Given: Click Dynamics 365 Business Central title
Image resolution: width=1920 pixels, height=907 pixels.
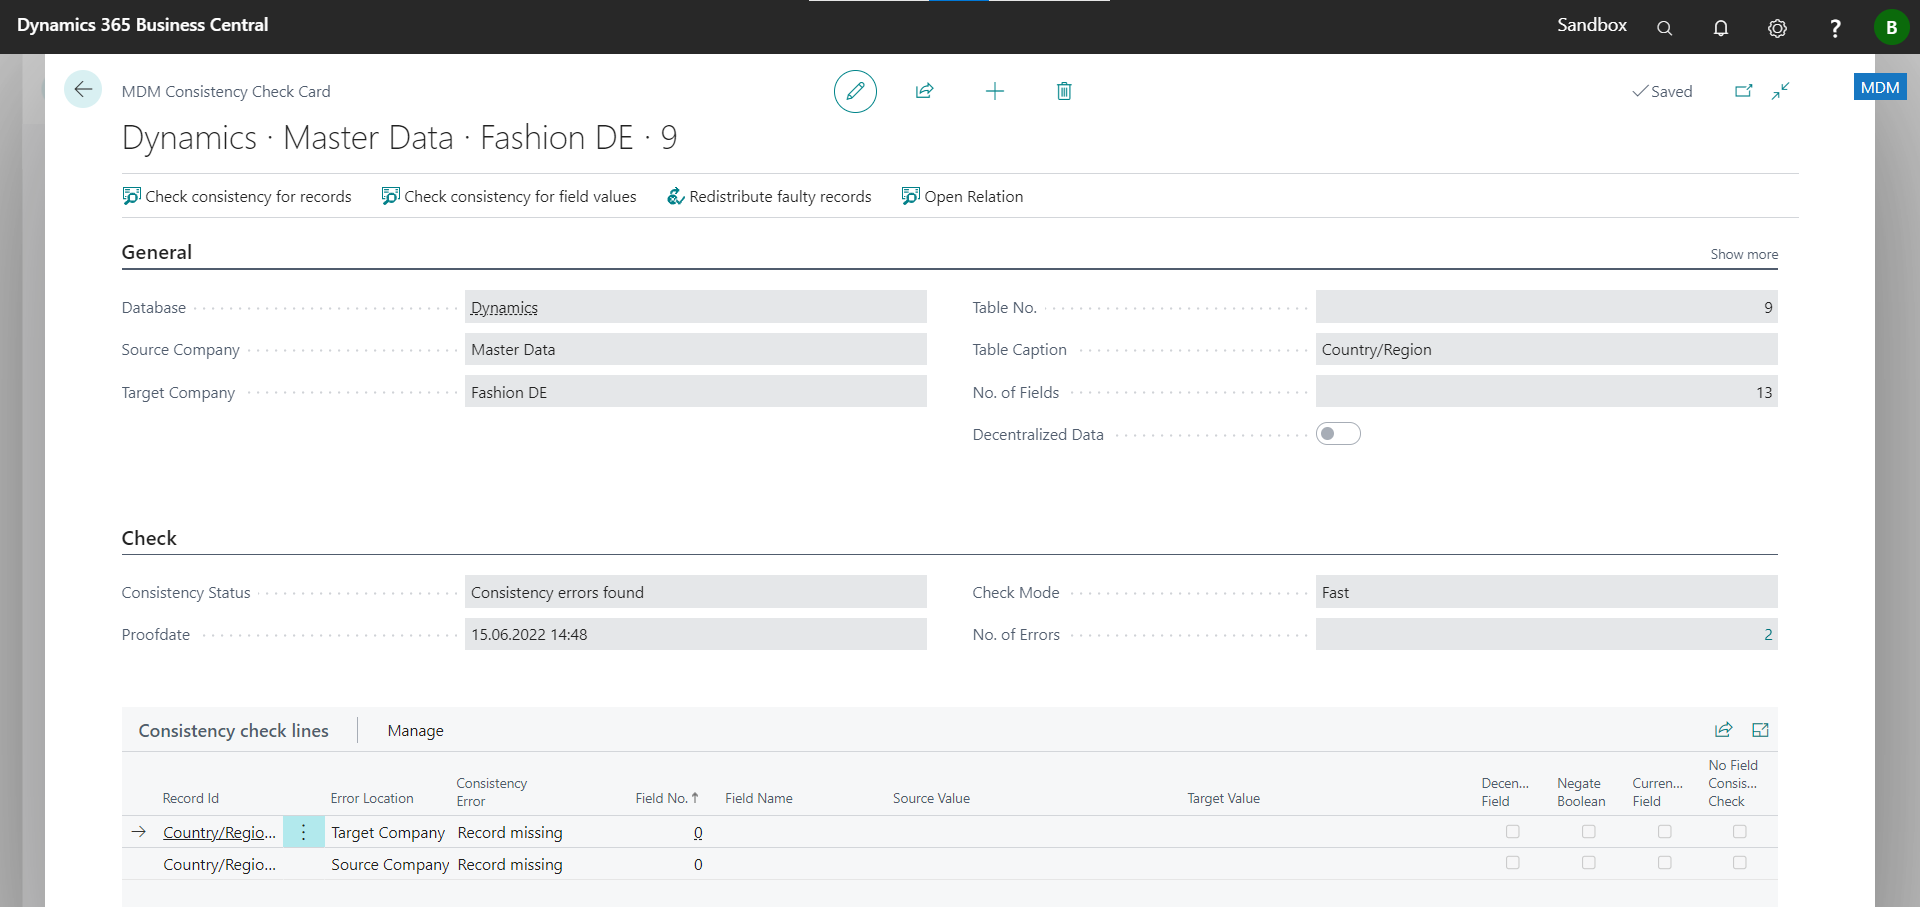Looking at the screenshot, I should pos(142,25).
